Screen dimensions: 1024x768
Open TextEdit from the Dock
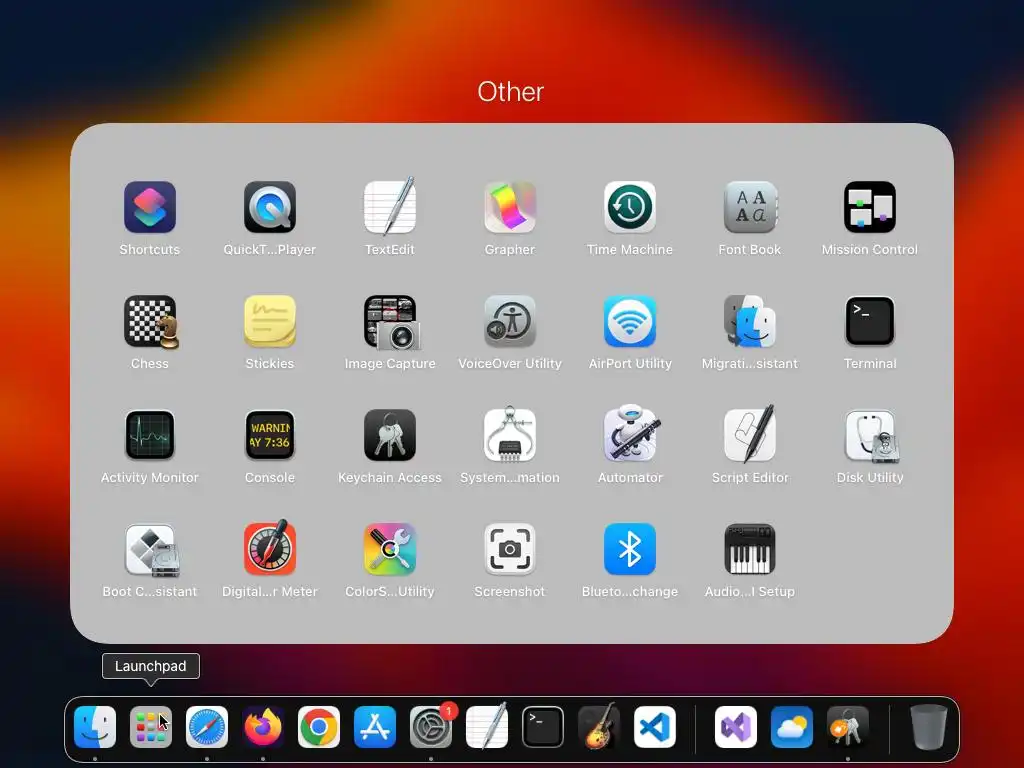point(487,726)
